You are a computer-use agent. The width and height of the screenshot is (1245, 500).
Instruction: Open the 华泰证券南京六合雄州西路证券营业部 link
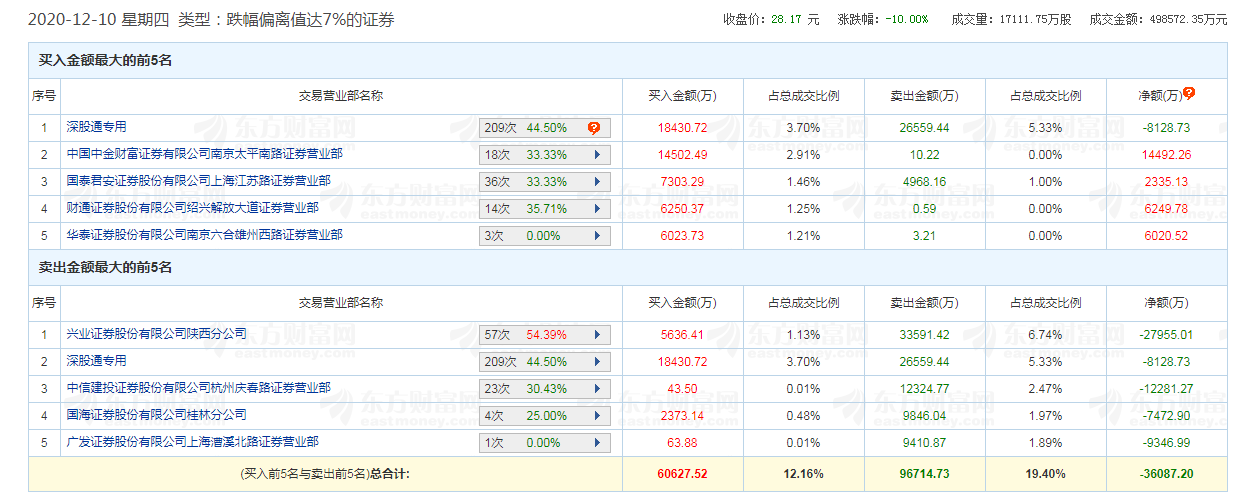tap(204, 235)
